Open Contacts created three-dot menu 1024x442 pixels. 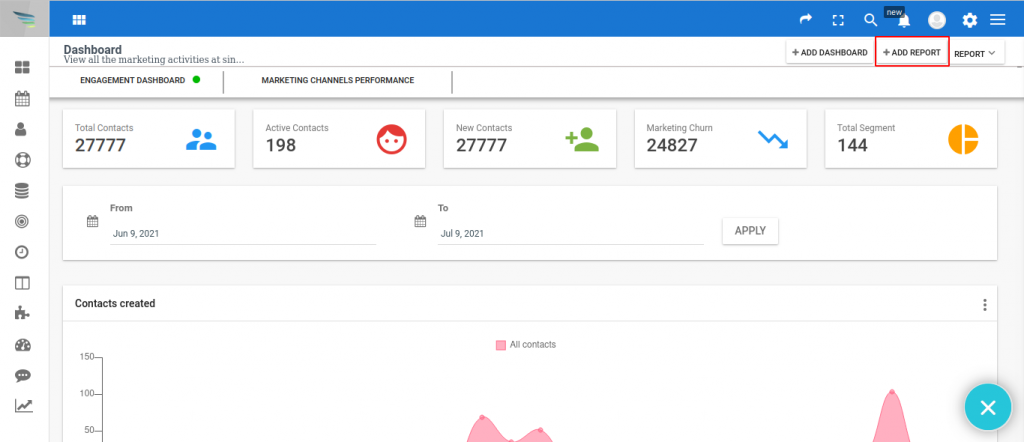tap(984, 305)
